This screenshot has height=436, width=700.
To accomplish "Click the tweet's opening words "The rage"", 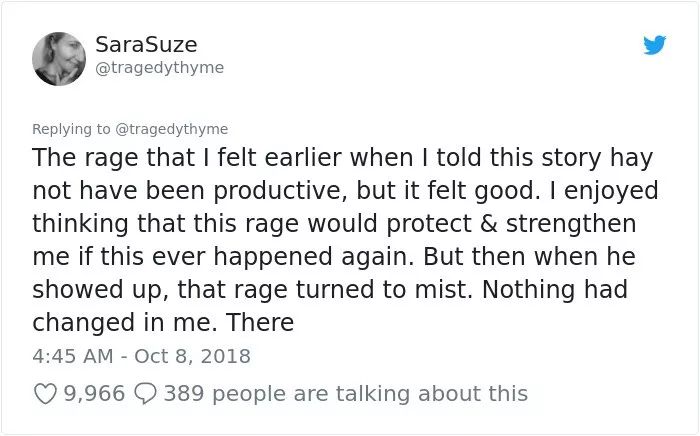I will (x=85, y=158).
